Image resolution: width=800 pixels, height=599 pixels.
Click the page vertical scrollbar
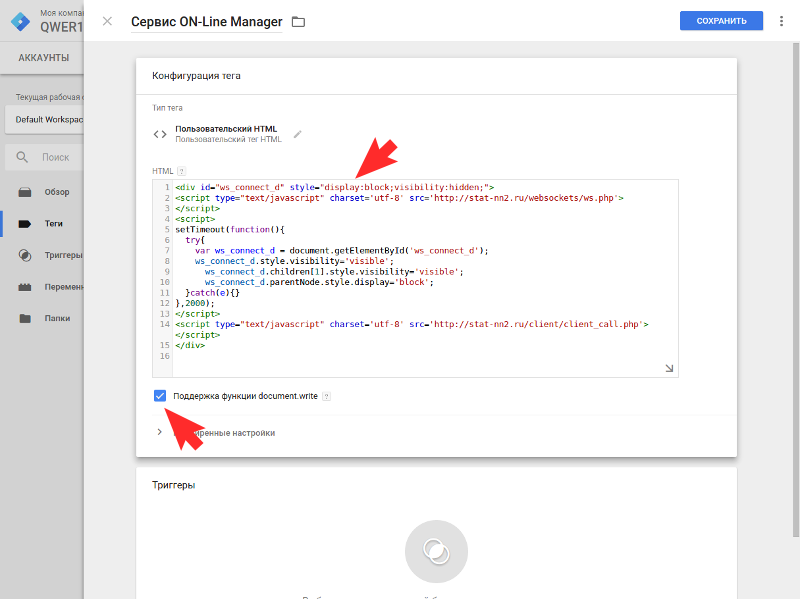click(x=795, y=290)
